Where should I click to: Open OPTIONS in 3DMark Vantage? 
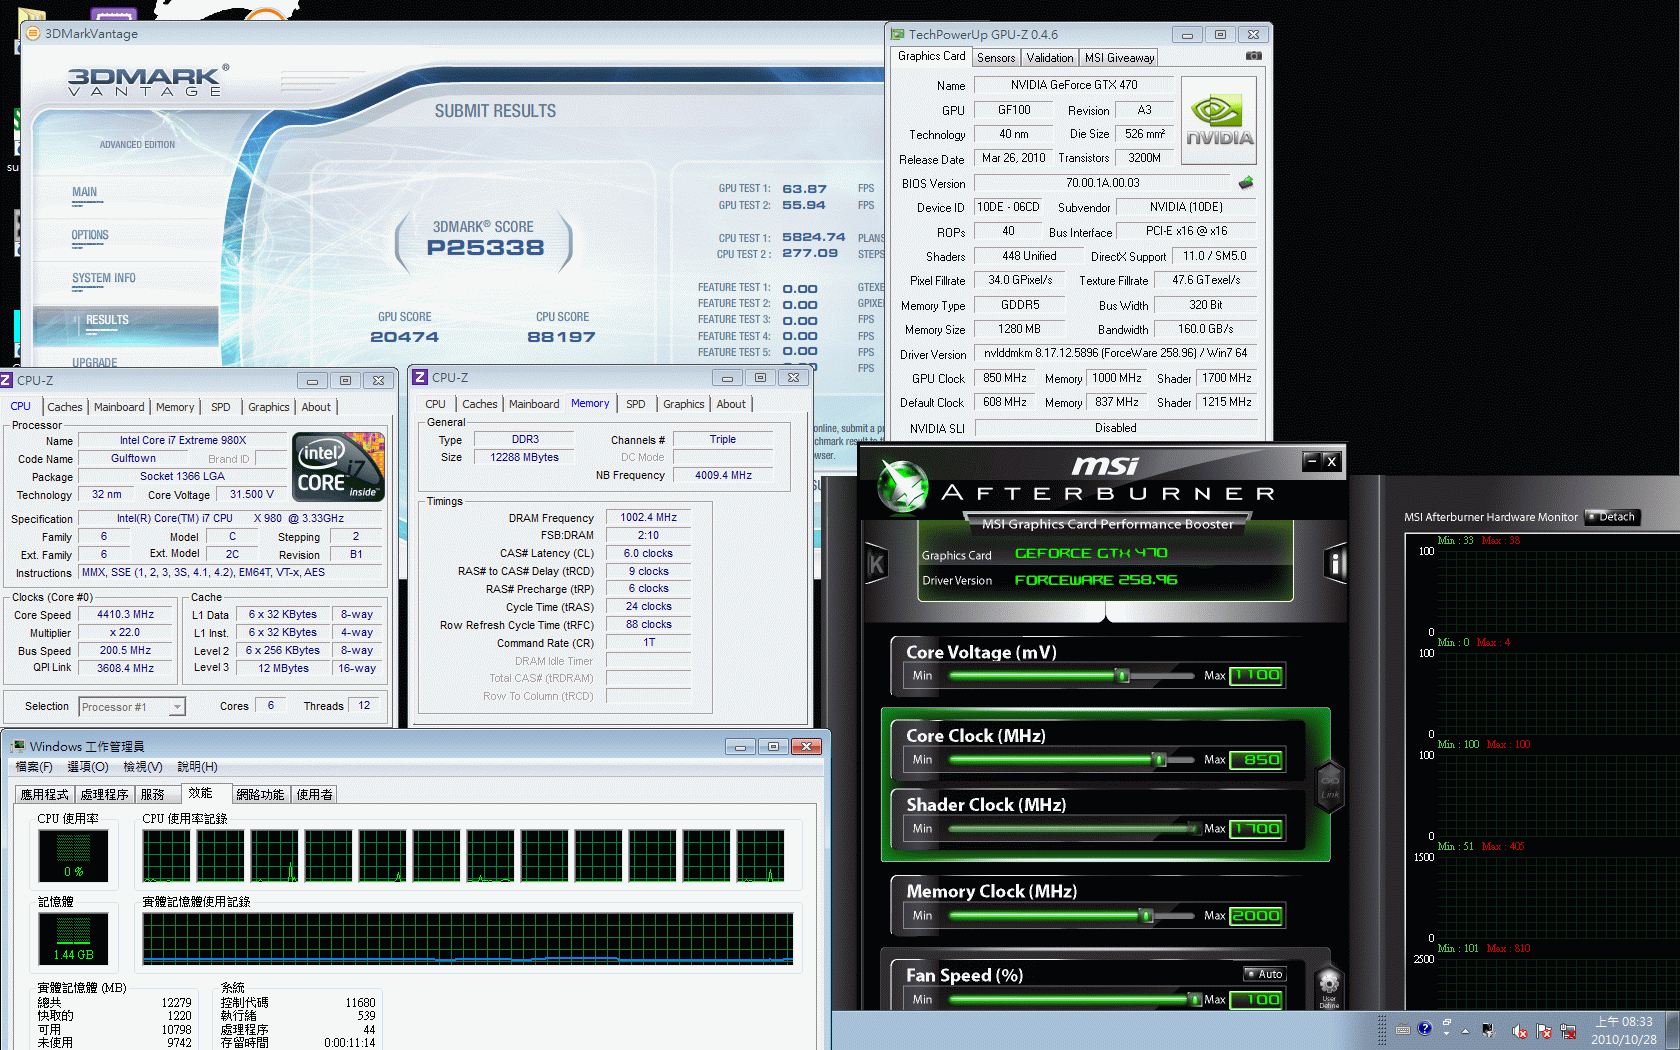pos(90,235)
